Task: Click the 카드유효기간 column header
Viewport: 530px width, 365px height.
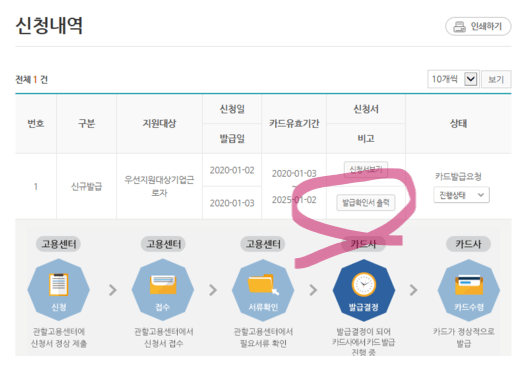Action: (294, 124)
